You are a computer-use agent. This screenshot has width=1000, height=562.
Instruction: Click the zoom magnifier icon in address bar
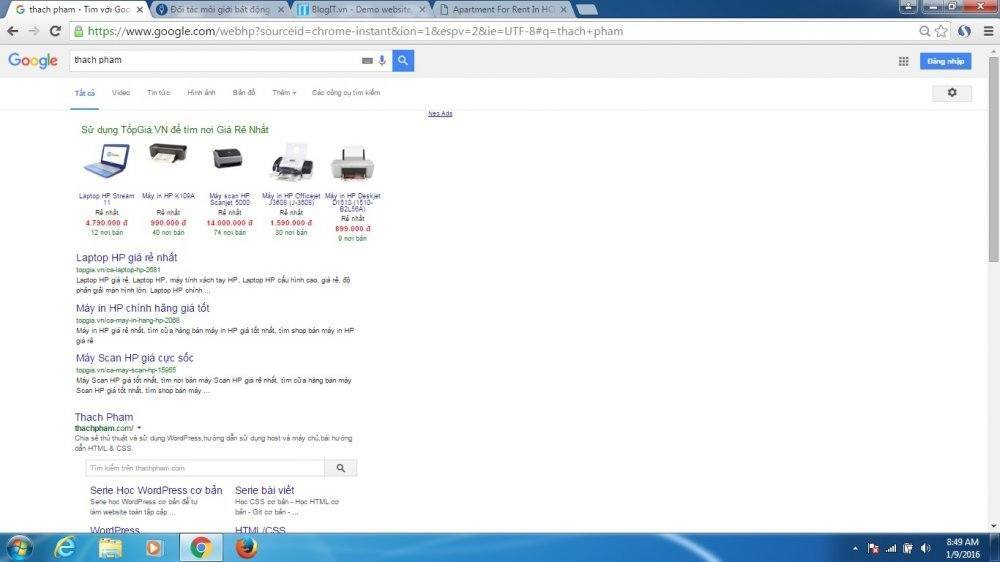(x=924, y=31)
